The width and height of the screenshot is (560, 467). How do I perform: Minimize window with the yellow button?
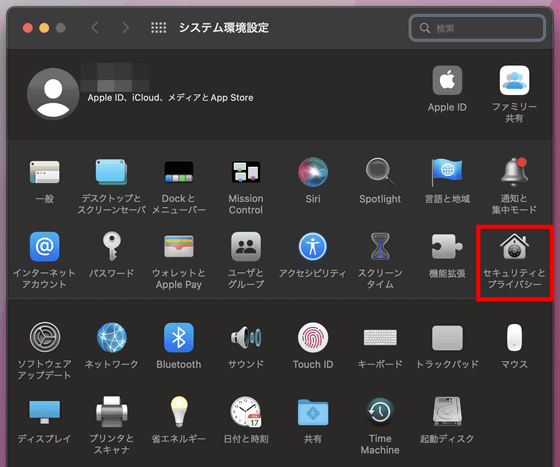44,28
